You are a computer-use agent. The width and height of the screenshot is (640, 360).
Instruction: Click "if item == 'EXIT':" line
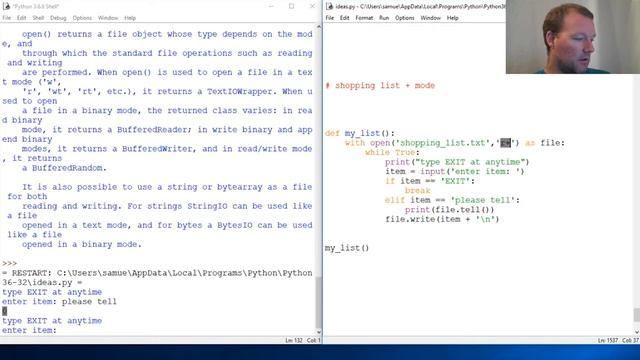(430, 181)
